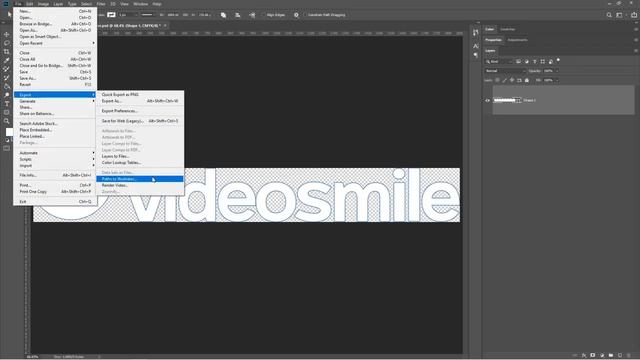This screenshot has height=360, width=640.
Task: Toggle visibility eye of Shape 1 layer
Action: (487, 100)
